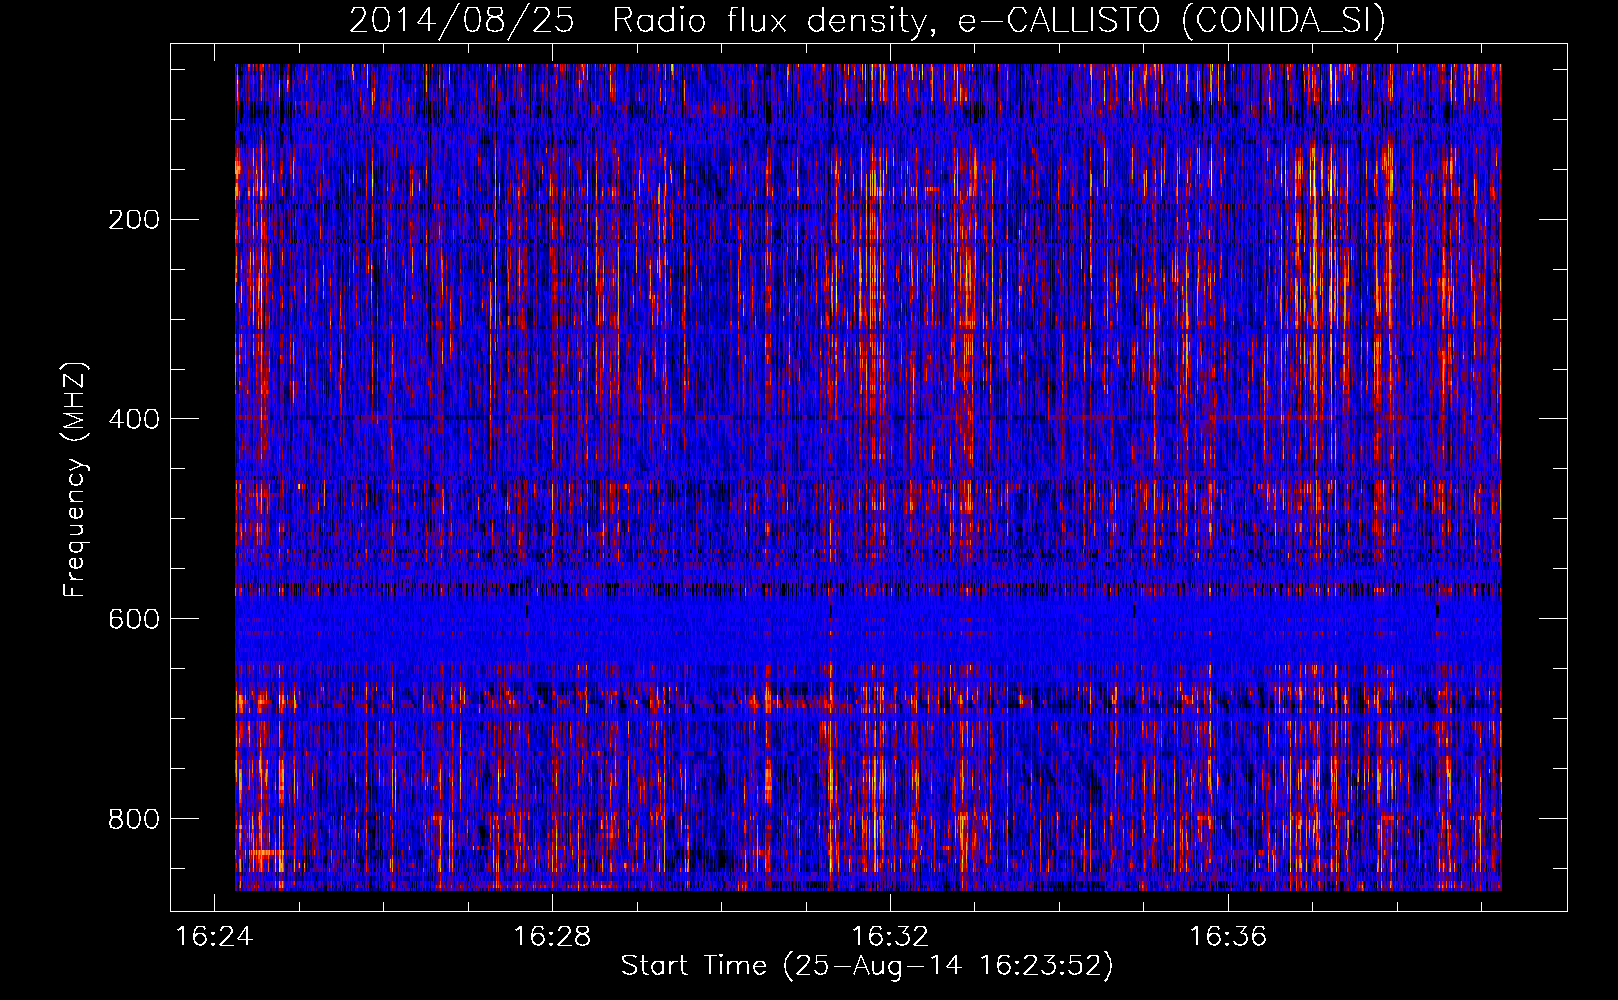Image resolution: width=1618 pixels, height=1000 pixels.
Task: Click the 800 frequency tick label
Action: point(134,819)
